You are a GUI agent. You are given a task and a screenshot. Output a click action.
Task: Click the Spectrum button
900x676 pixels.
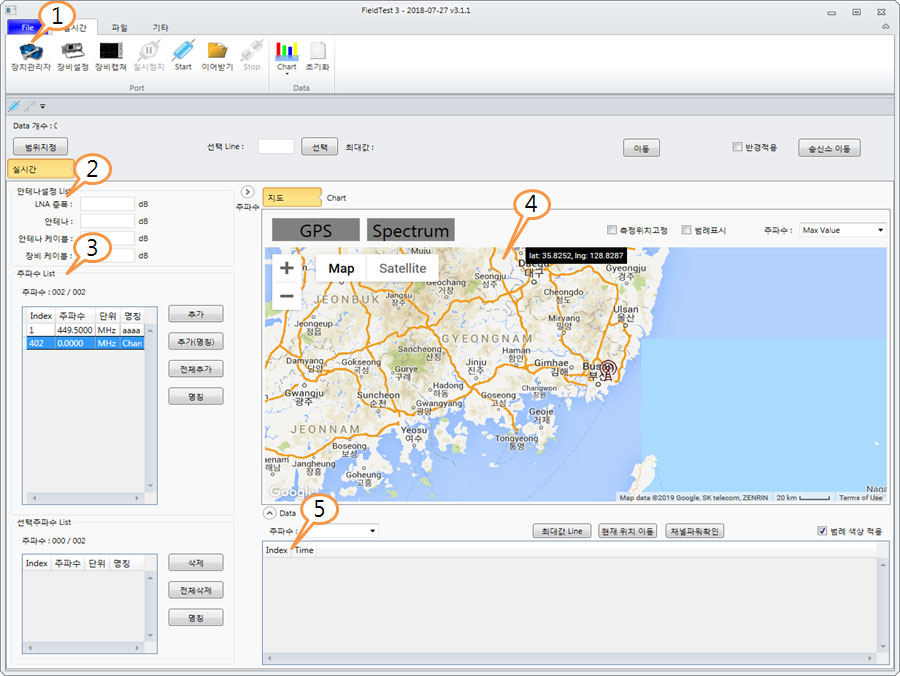(x=410, y=230)
